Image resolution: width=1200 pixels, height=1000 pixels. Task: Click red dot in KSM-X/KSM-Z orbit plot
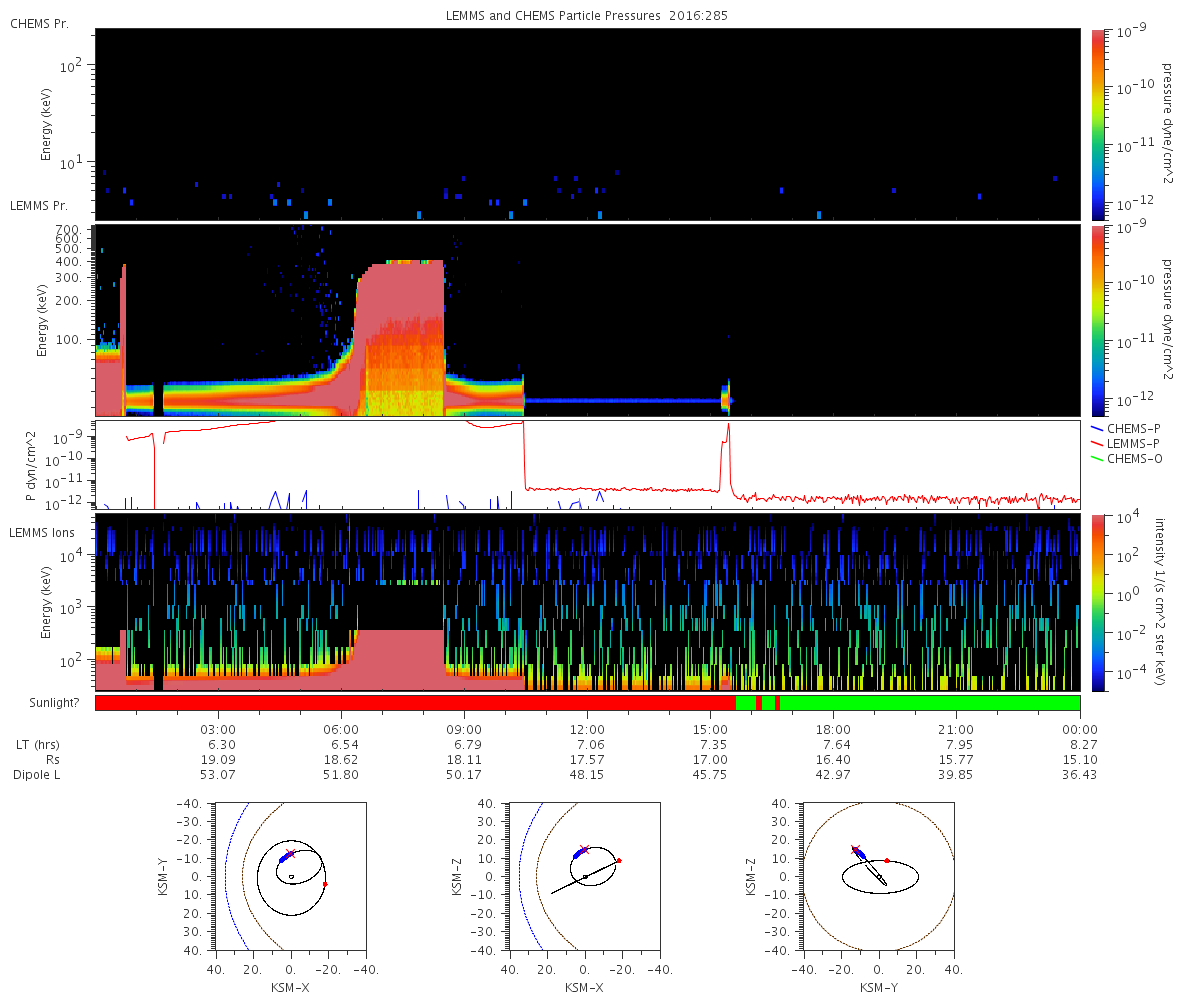click(x=619, y=860)
